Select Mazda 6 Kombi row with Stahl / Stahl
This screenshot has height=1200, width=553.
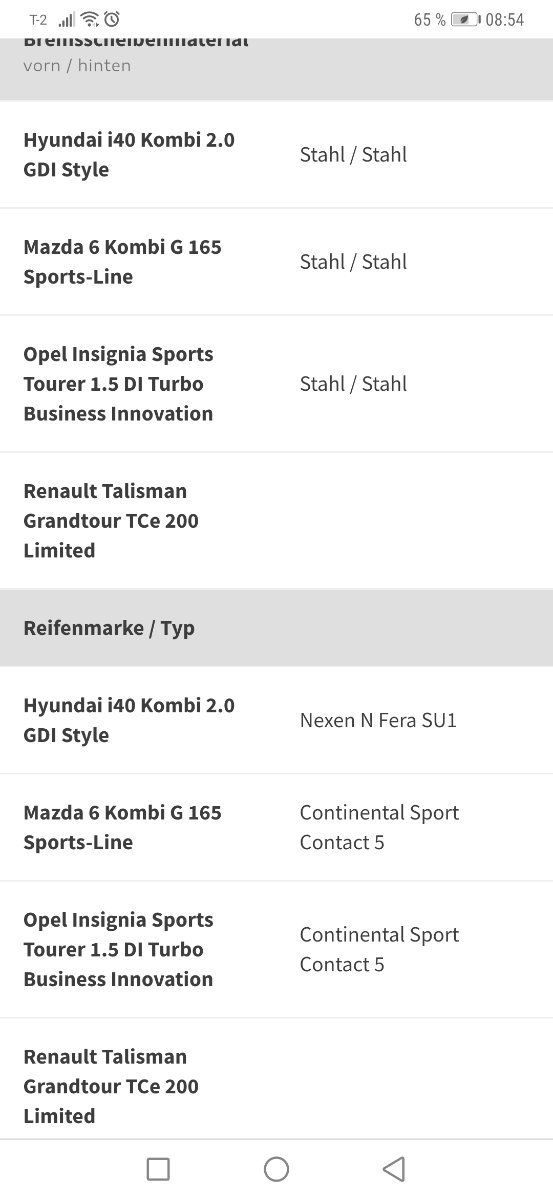(276, 262)
